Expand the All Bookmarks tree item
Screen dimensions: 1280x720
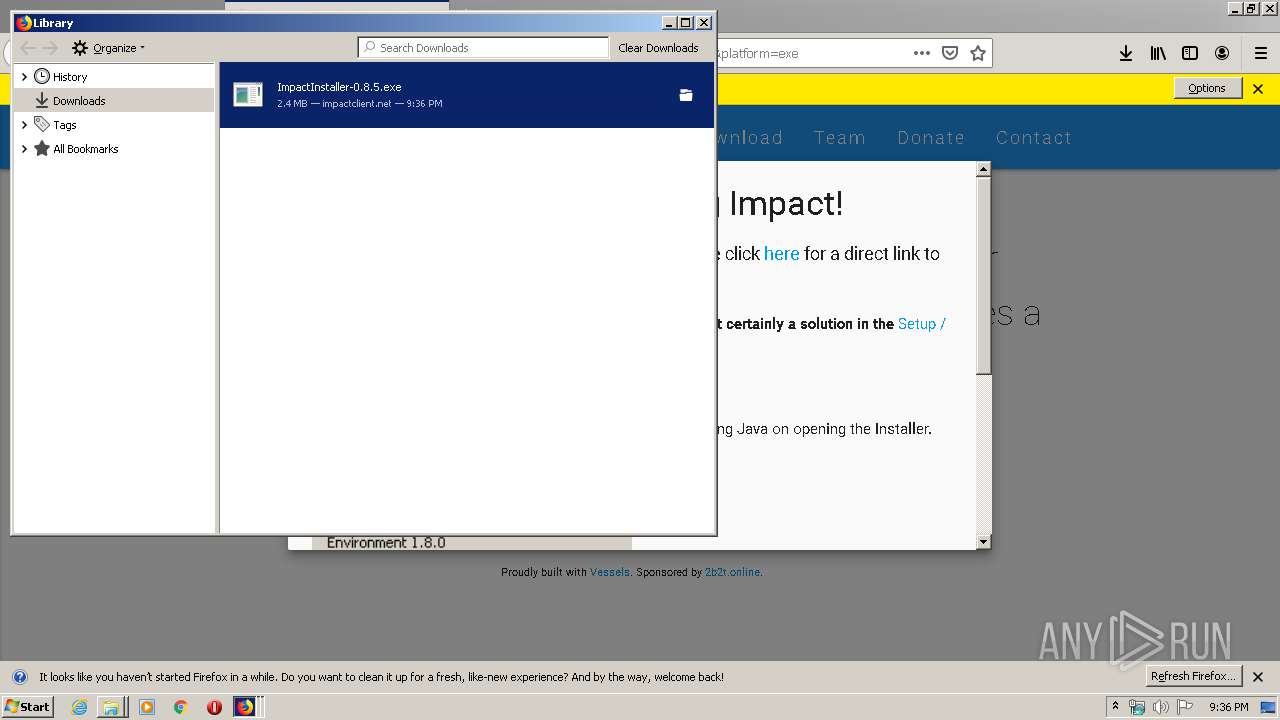(24, 149)
